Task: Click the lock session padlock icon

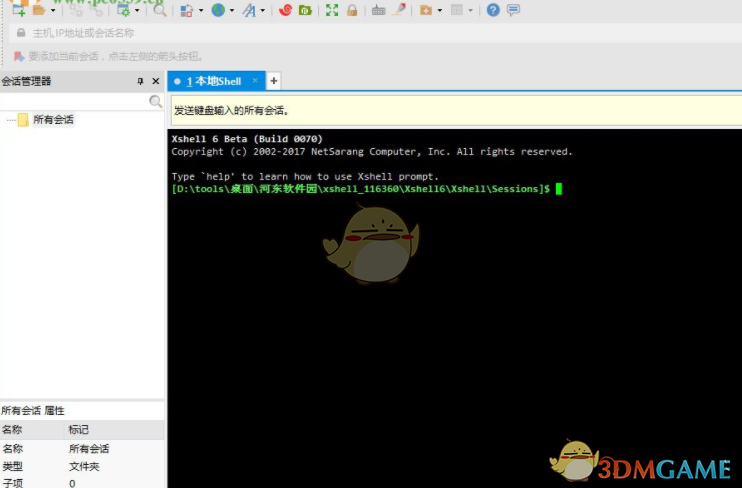Action: [352, 10]
